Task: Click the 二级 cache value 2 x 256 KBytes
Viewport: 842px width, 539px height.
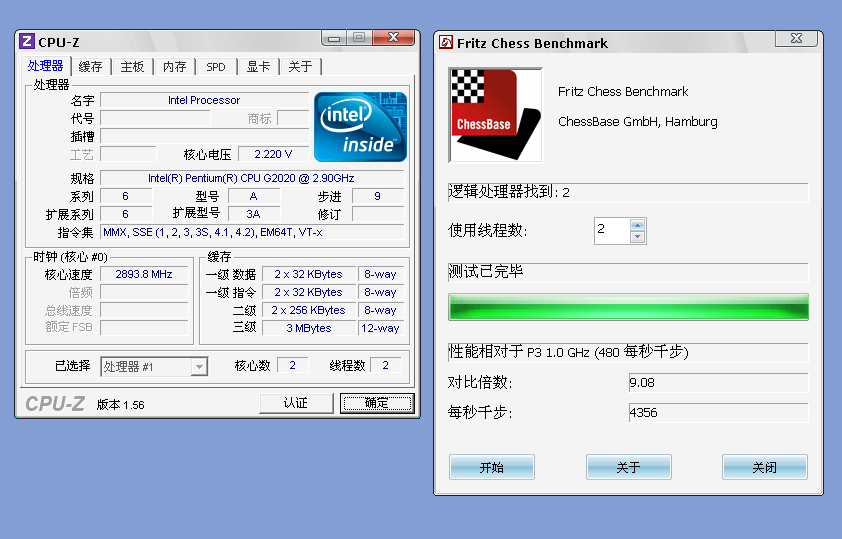Action: (x=309, y=310)
